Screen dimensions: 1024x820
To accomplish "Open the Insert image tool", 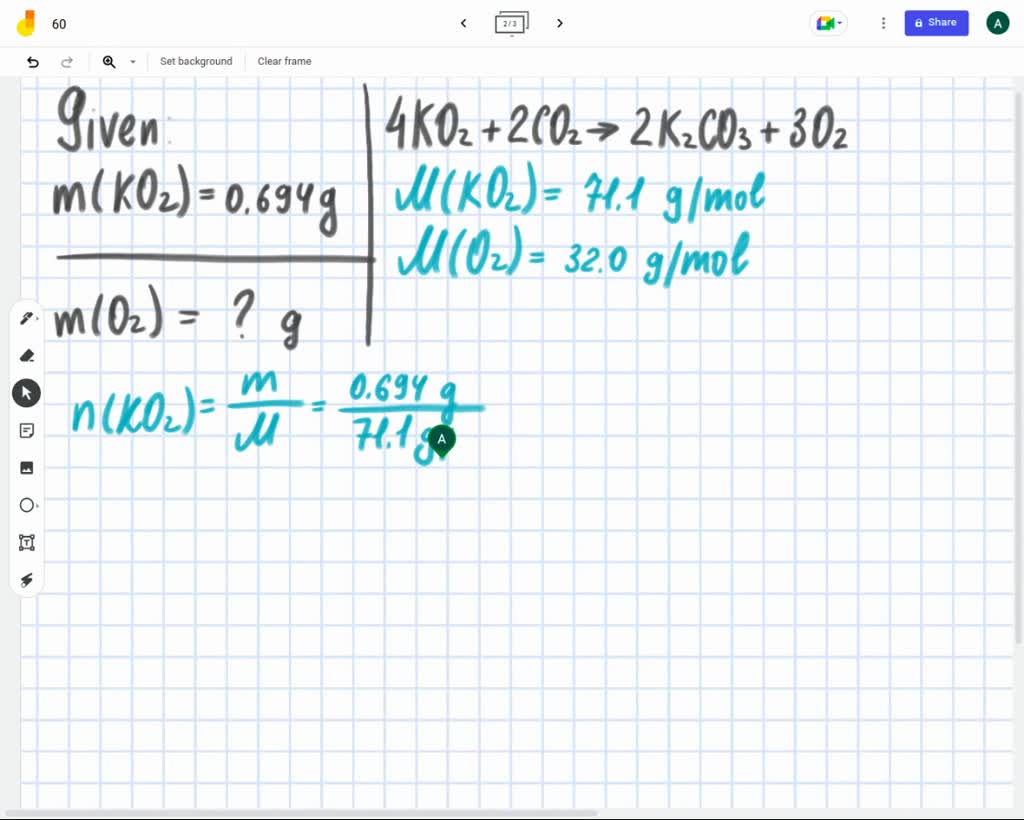I will tap(27, 467).
